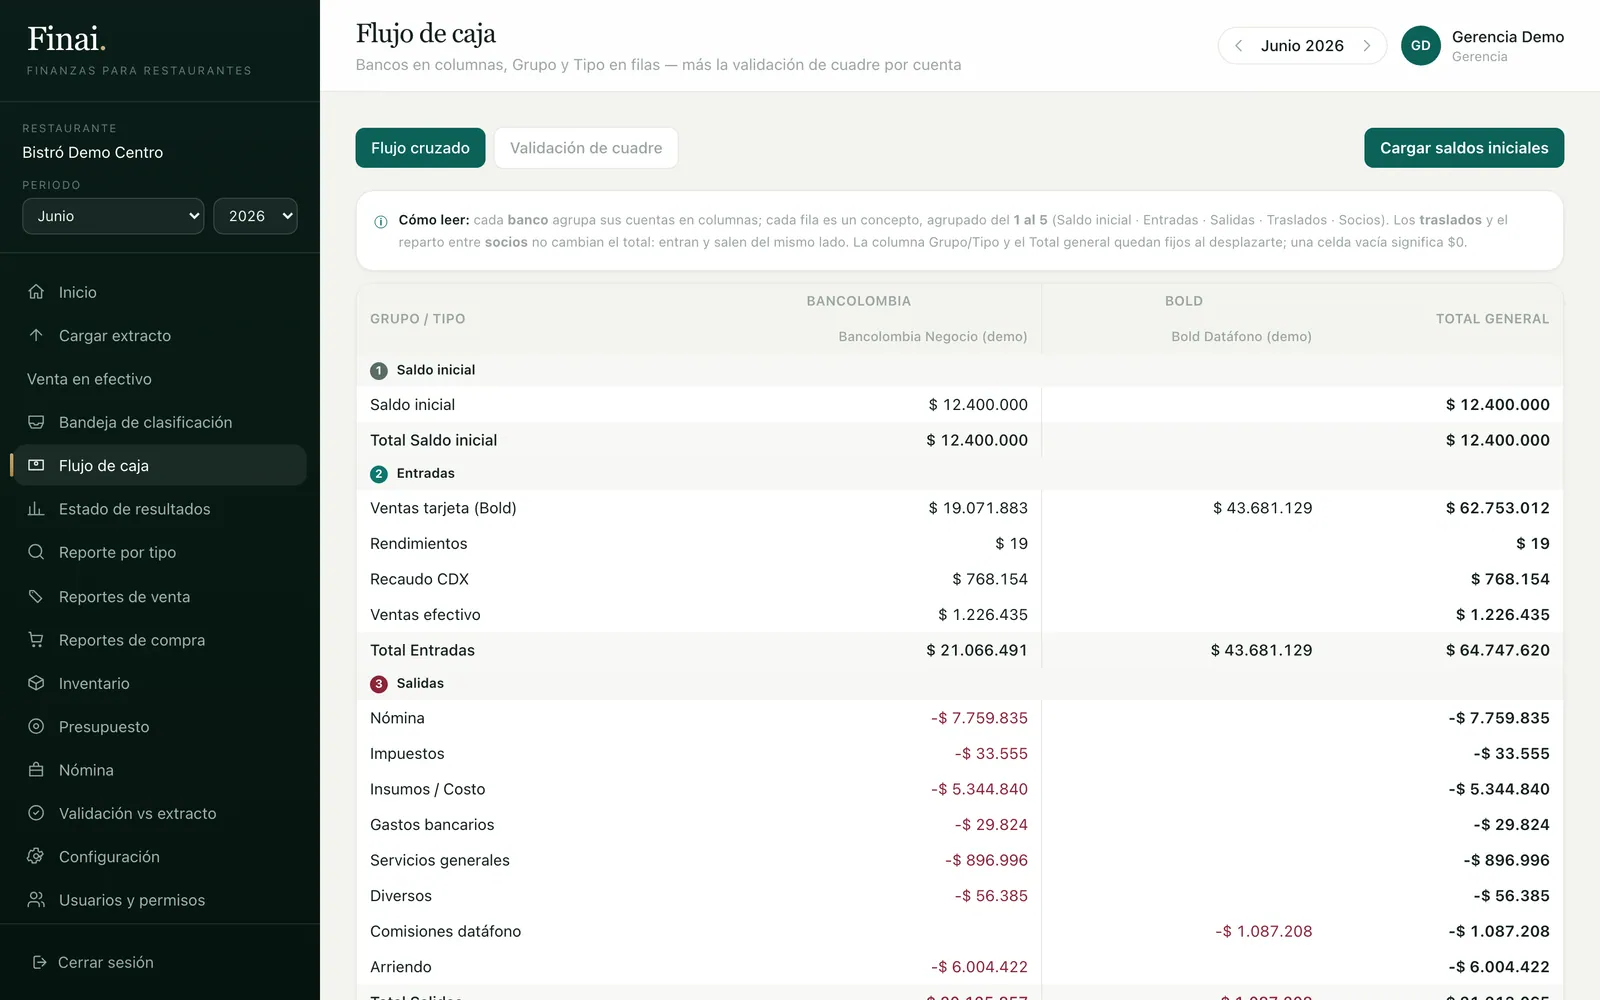Viewport: 1600px width, 1000px height.
Task: Click the Inicio home icon
Action: click(x=36, y=292)
